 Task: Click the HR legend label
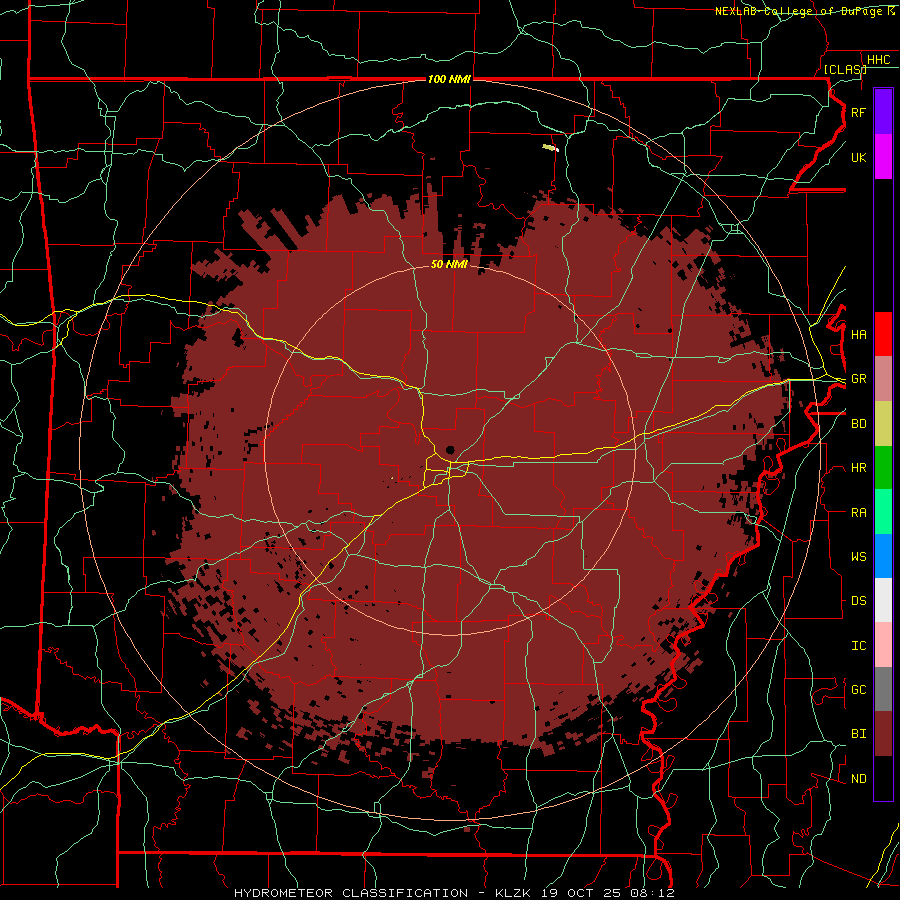858,468
